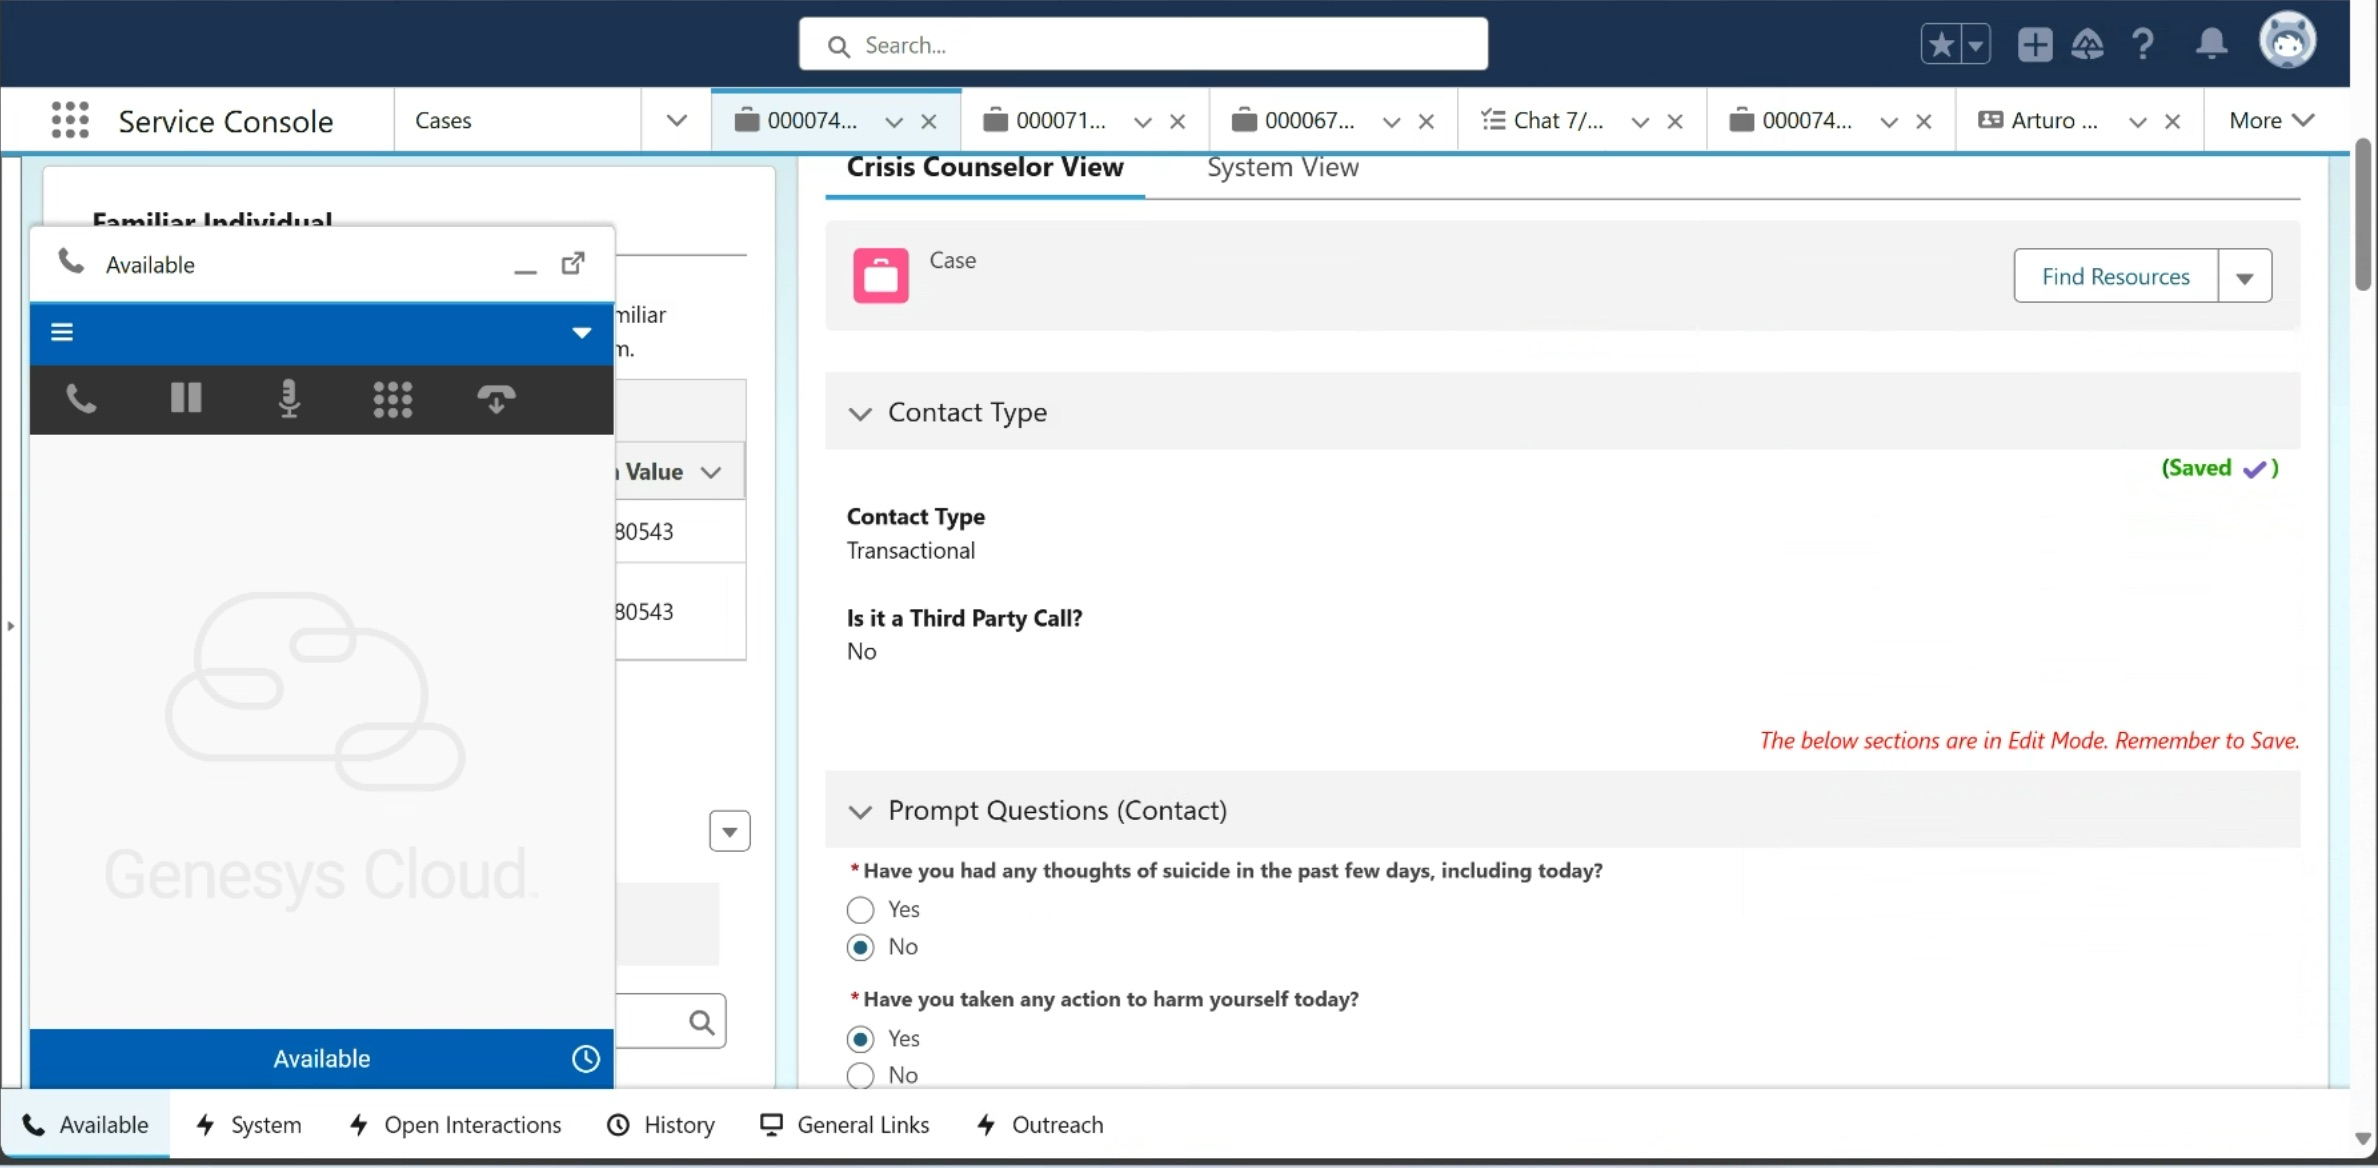2378x1168 pixels.
Task: Open the Genesys hamburger menu
Action: point(62,332)
